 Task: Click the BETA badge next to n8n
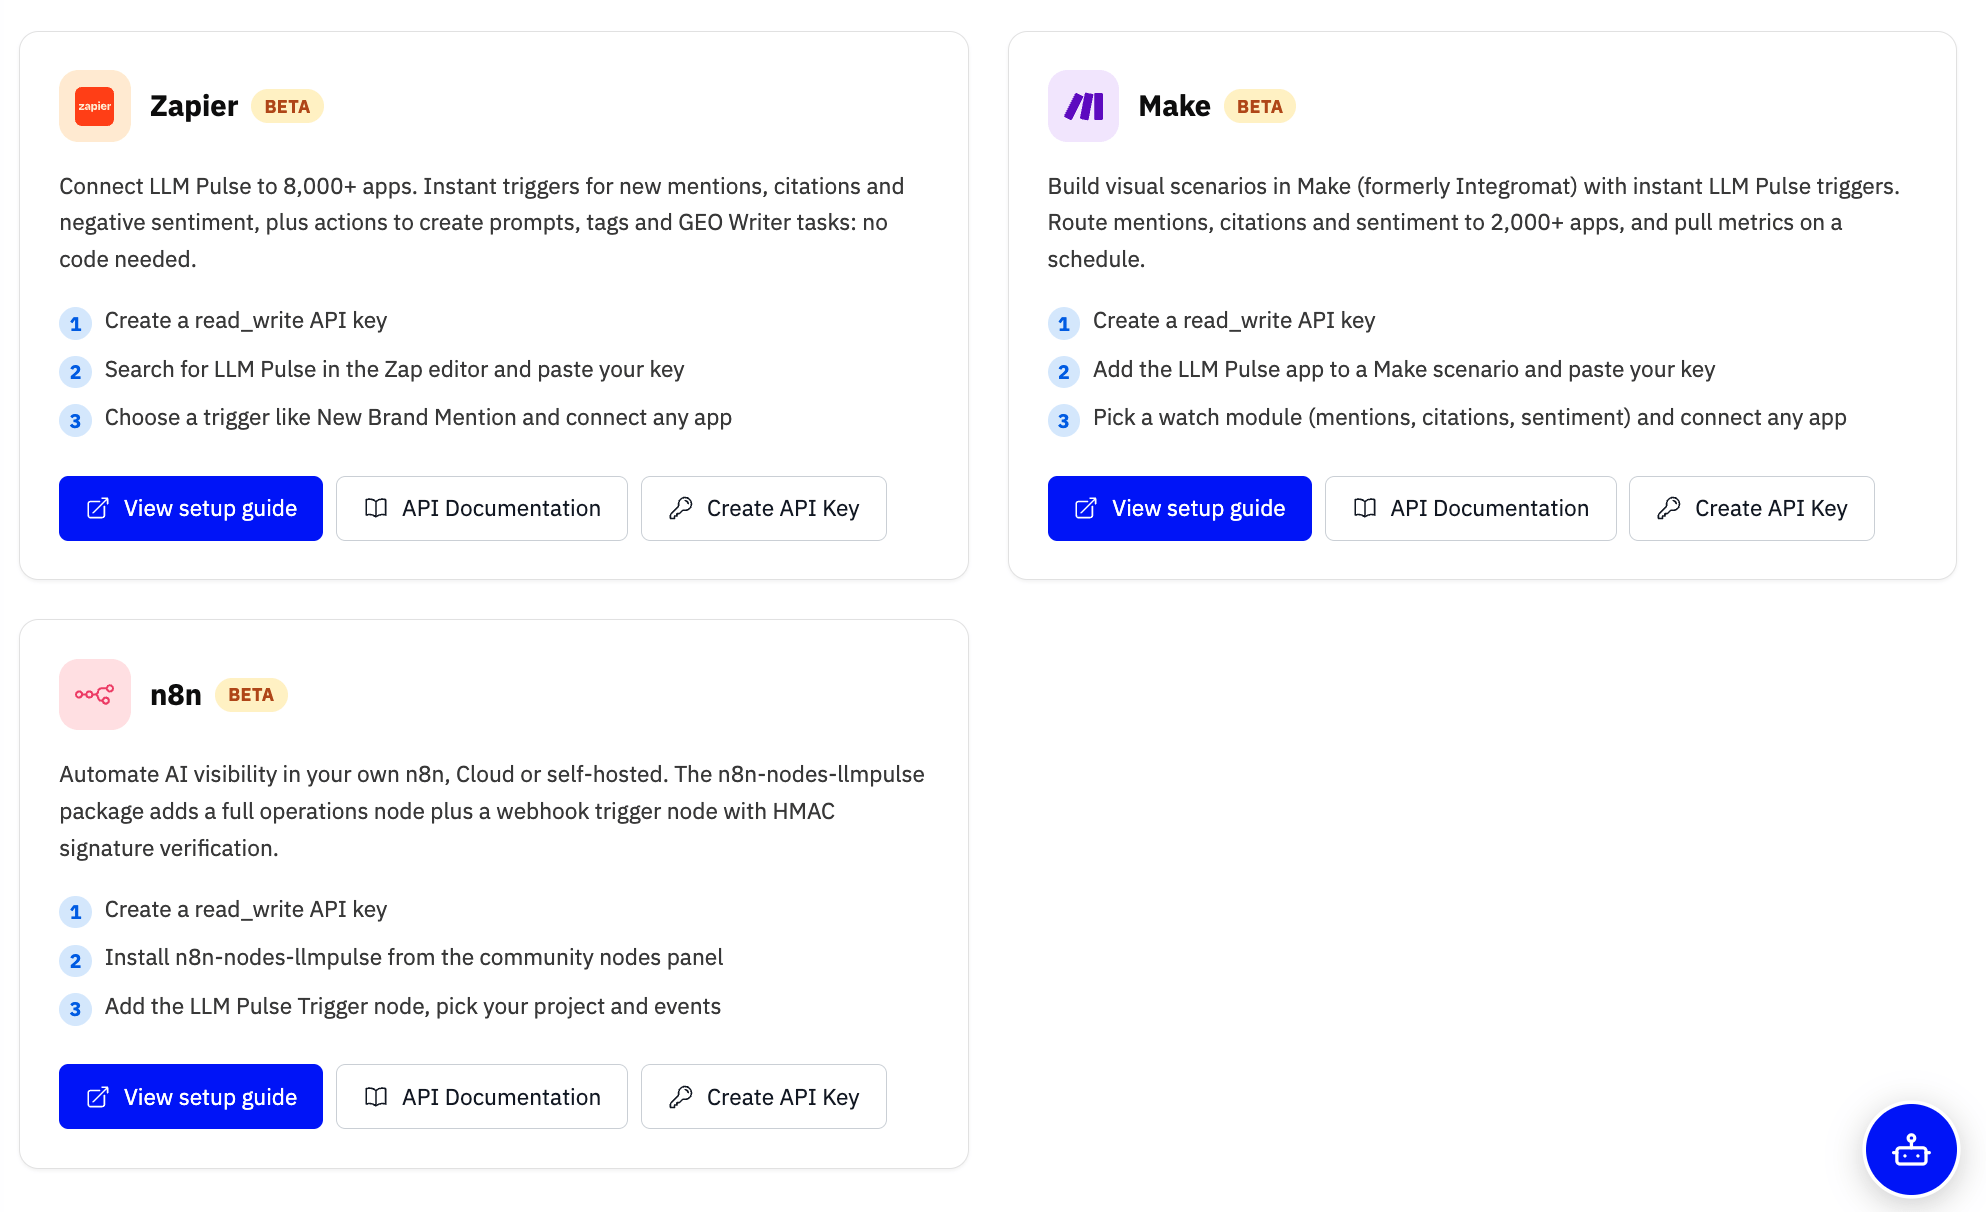(x=251, y=695)
